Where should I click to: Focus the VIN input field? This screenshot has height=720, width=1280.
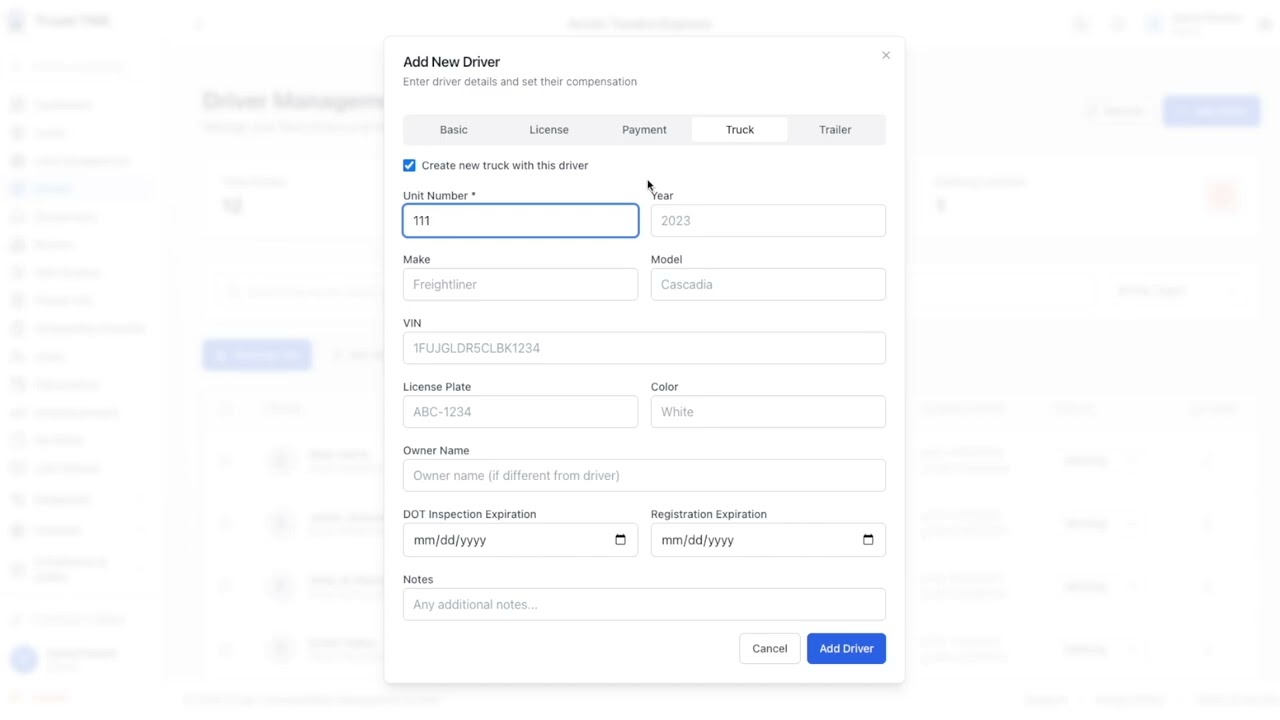(644, 348)
